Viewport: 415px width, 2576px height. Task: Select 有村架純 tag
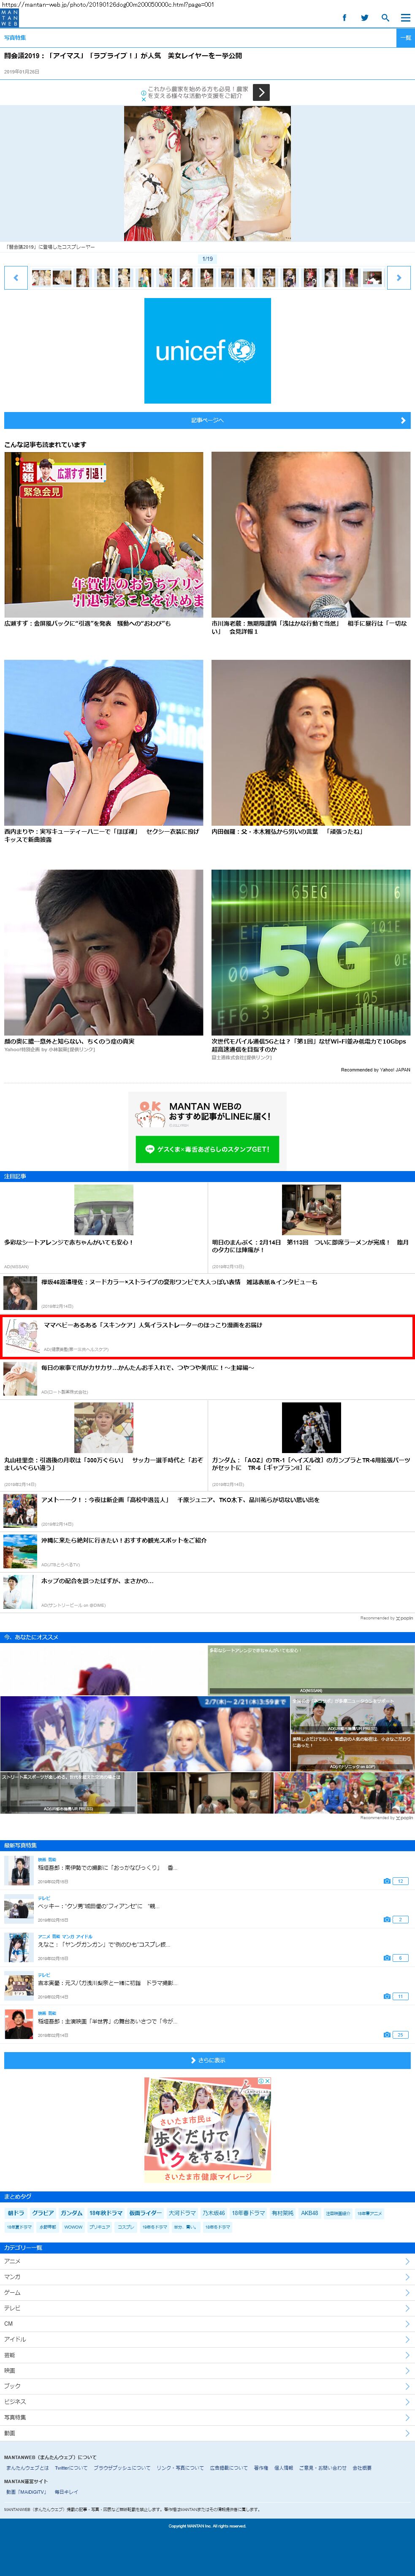pyautogui.click(x=283, y=2213)
